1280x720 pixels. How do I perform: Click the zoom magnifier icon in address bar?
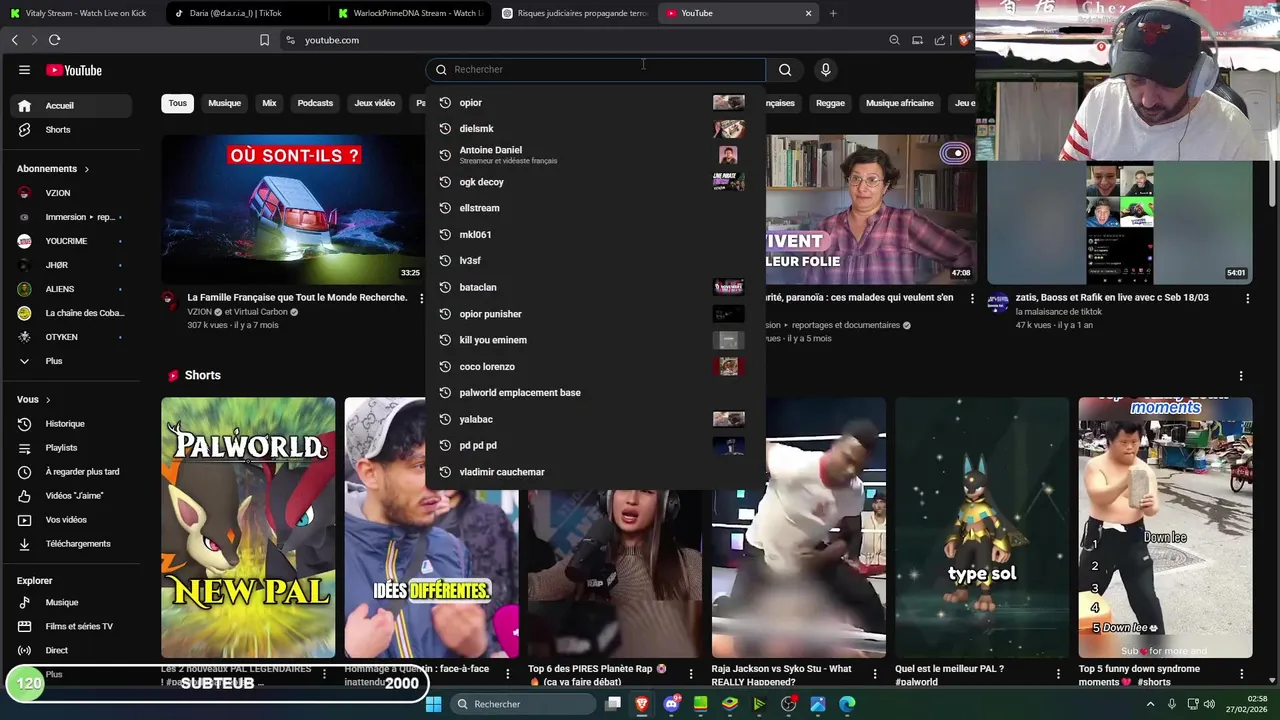pos(894,40)
